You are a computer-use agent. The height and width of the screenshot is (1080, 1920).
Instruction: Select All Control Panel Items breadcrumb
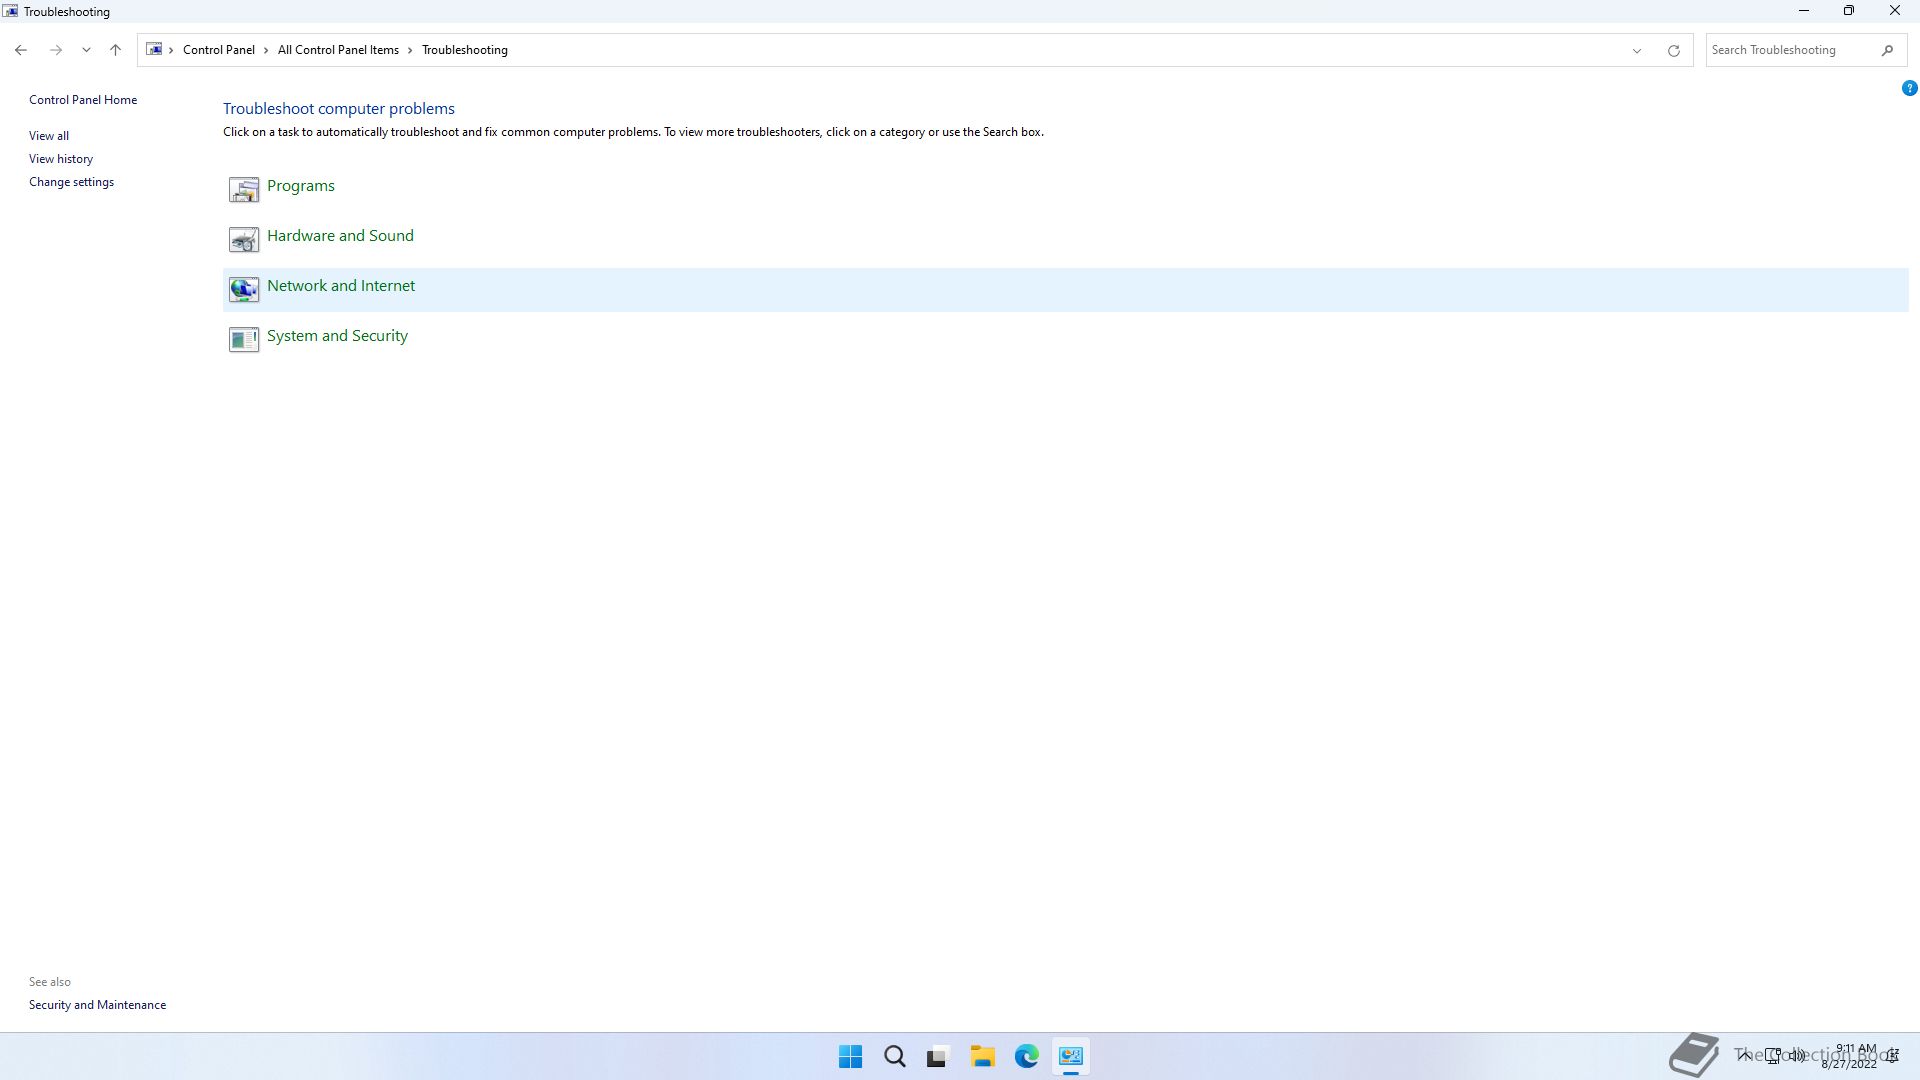coord(338,50)
